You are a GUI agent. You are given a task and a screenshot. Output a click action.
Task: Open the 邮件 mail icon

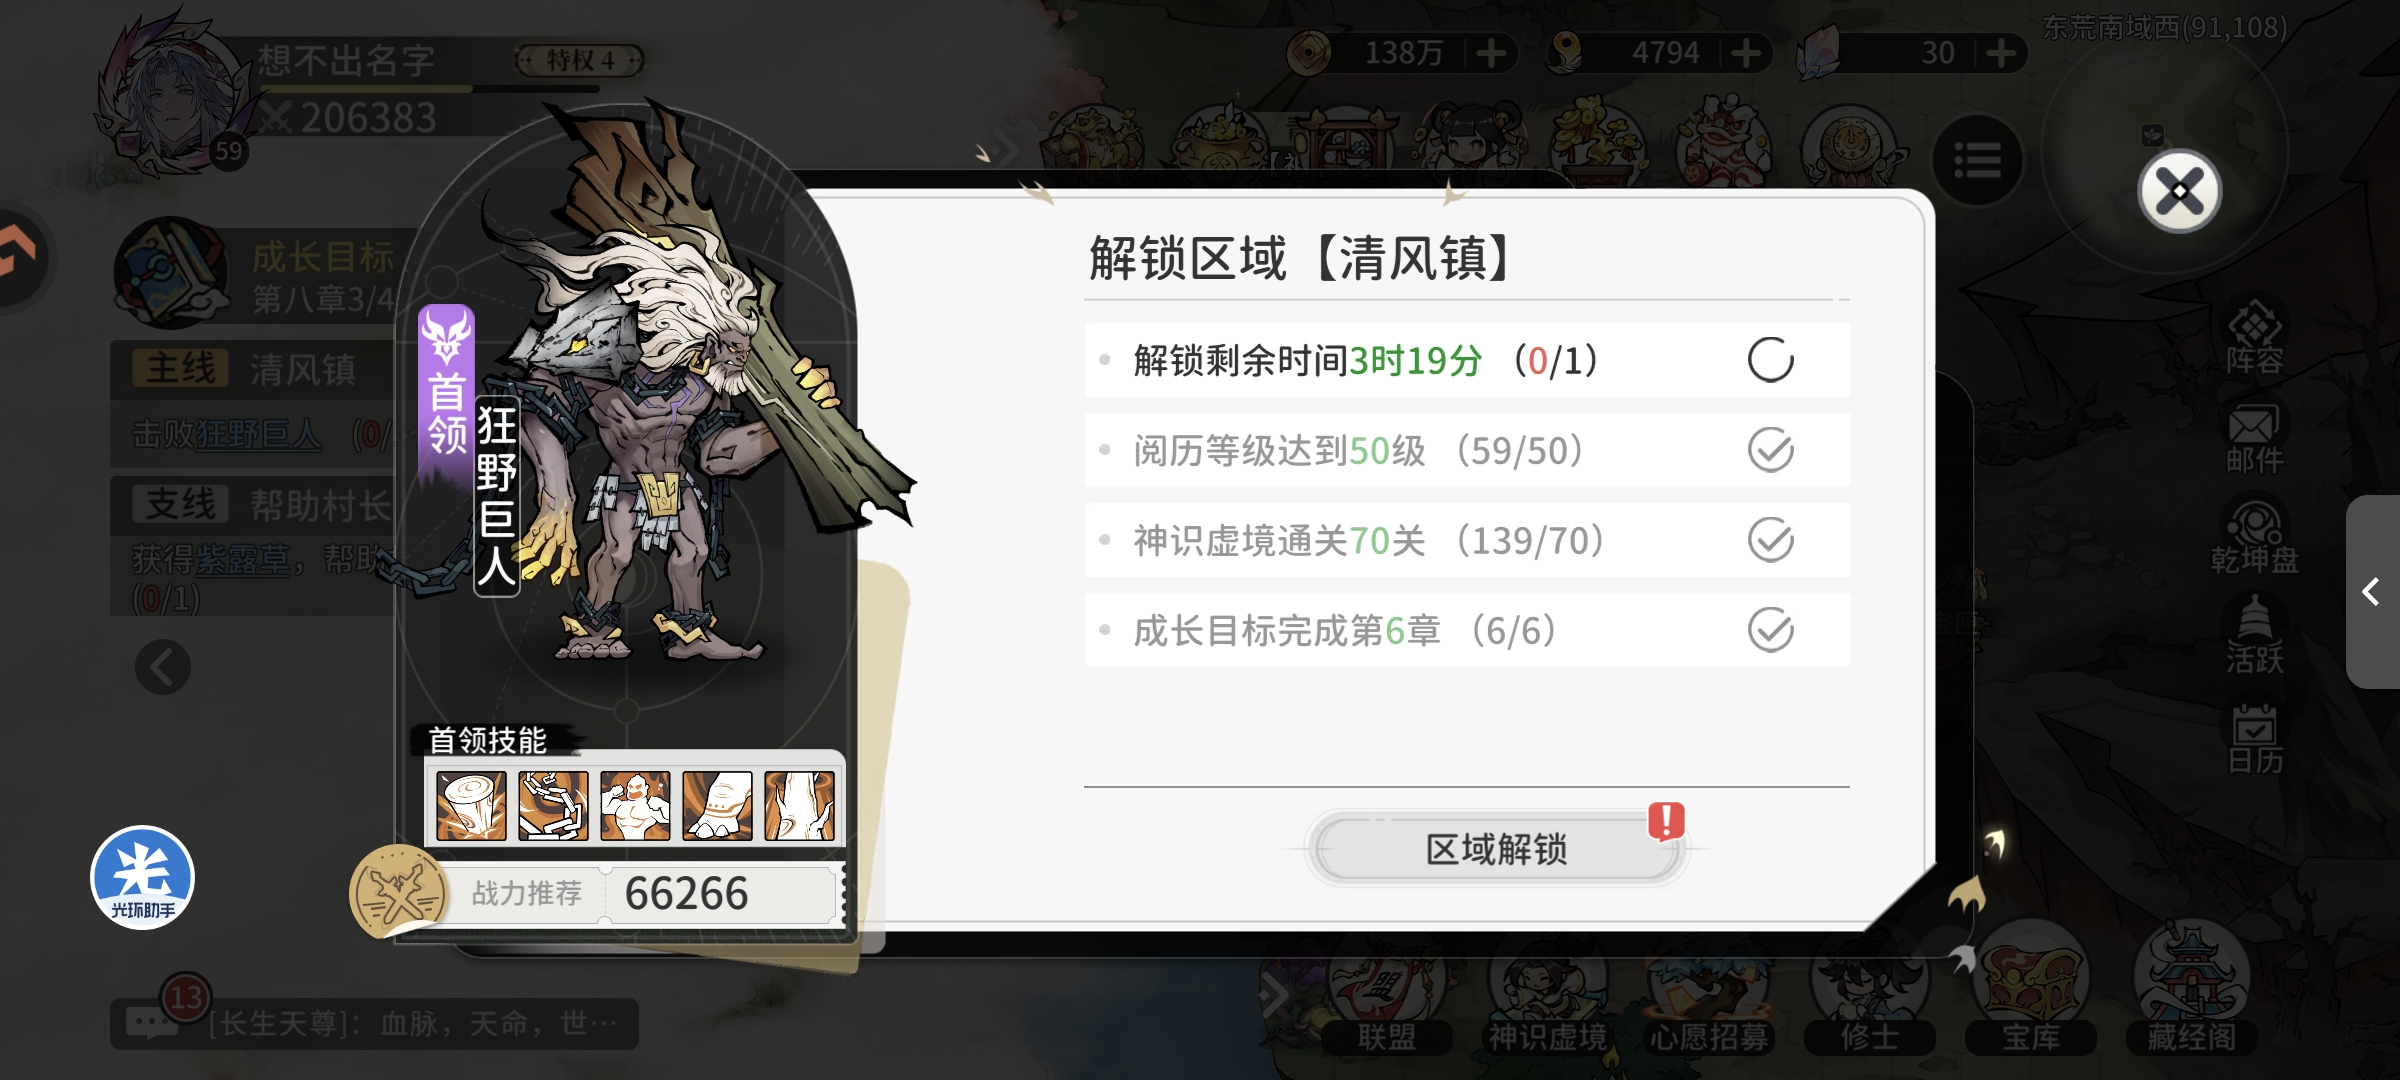click(2254, 438)
